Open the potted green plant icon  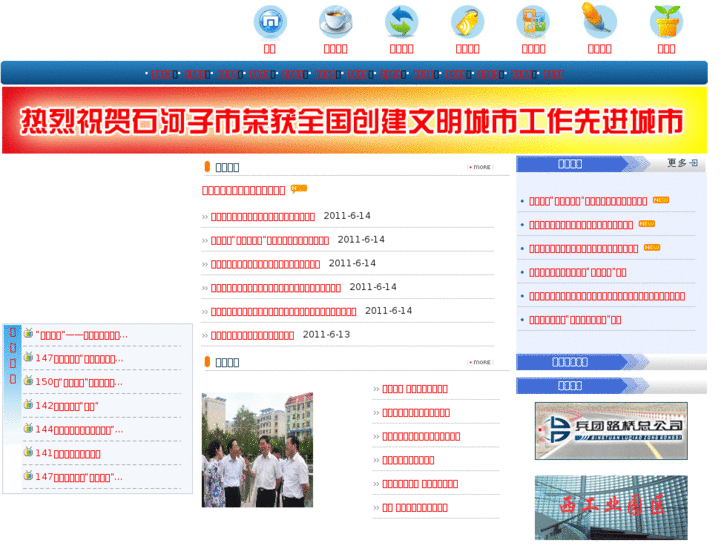666,22
